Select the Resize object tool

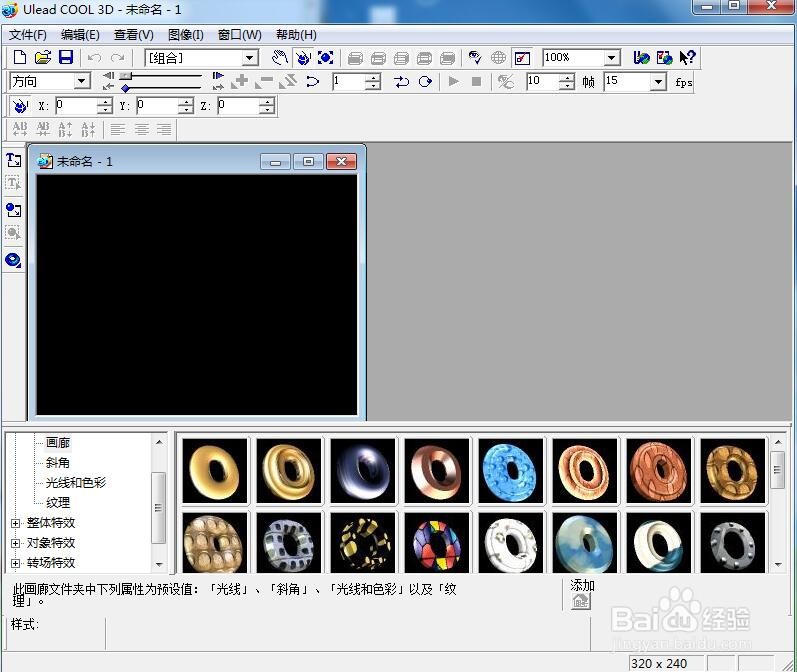(326, 57)
